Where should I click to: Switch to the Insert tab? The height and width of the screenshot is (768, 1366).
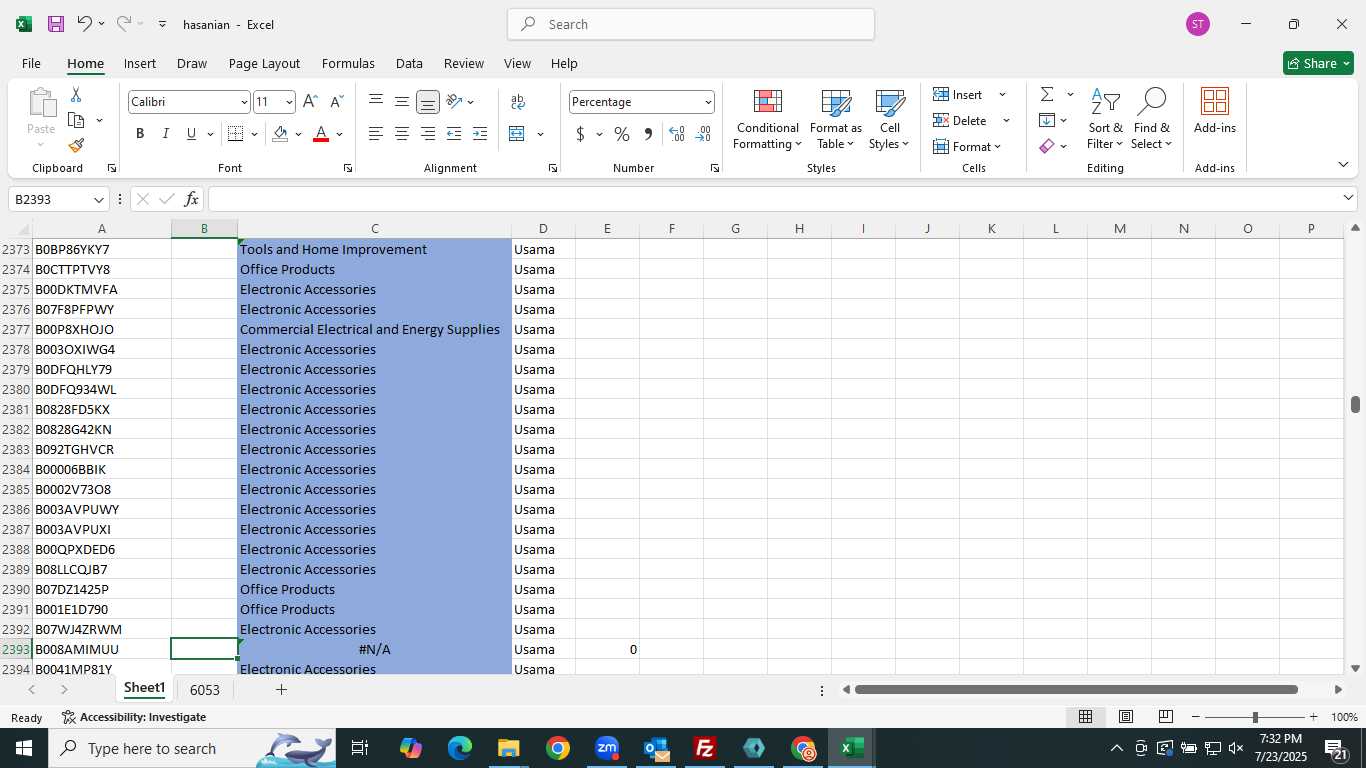140,63
